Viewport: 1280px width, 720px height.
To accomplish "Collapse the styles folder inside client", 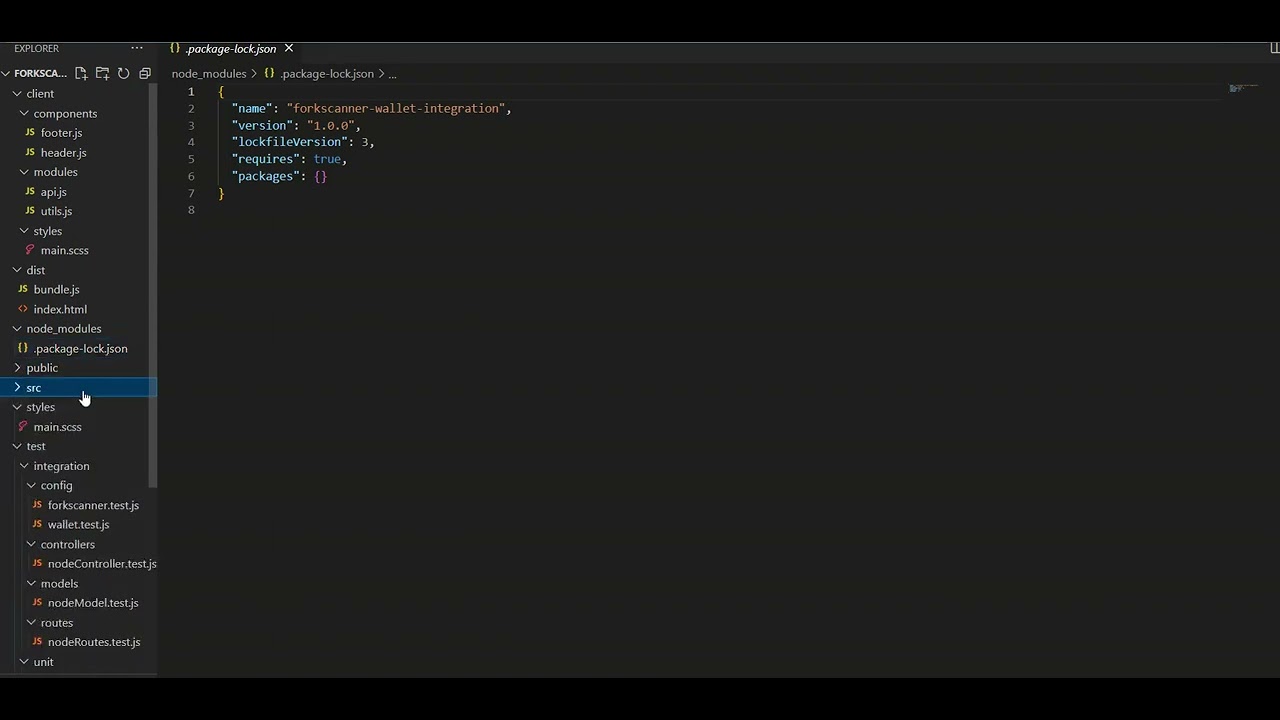I will point(24,231).
